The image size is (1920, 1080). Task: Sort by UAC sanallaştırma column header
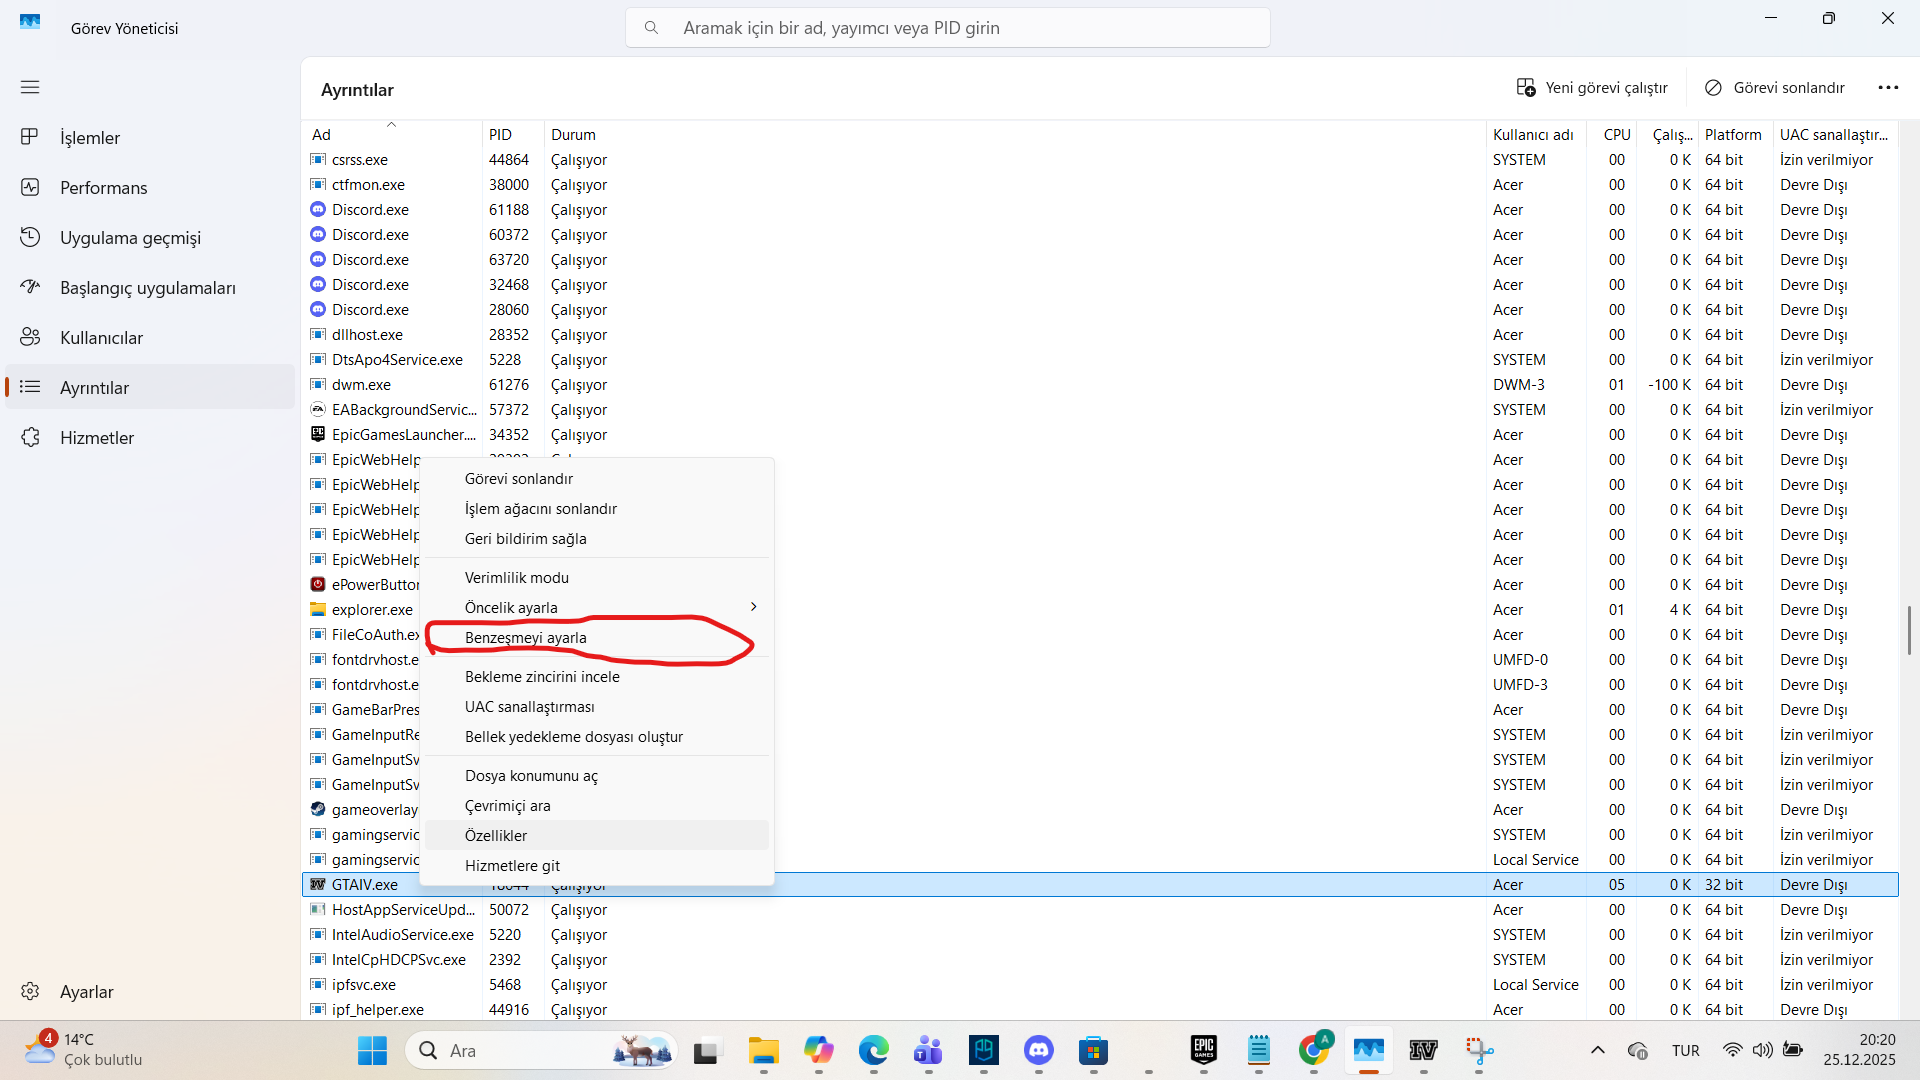(1835, 134)
